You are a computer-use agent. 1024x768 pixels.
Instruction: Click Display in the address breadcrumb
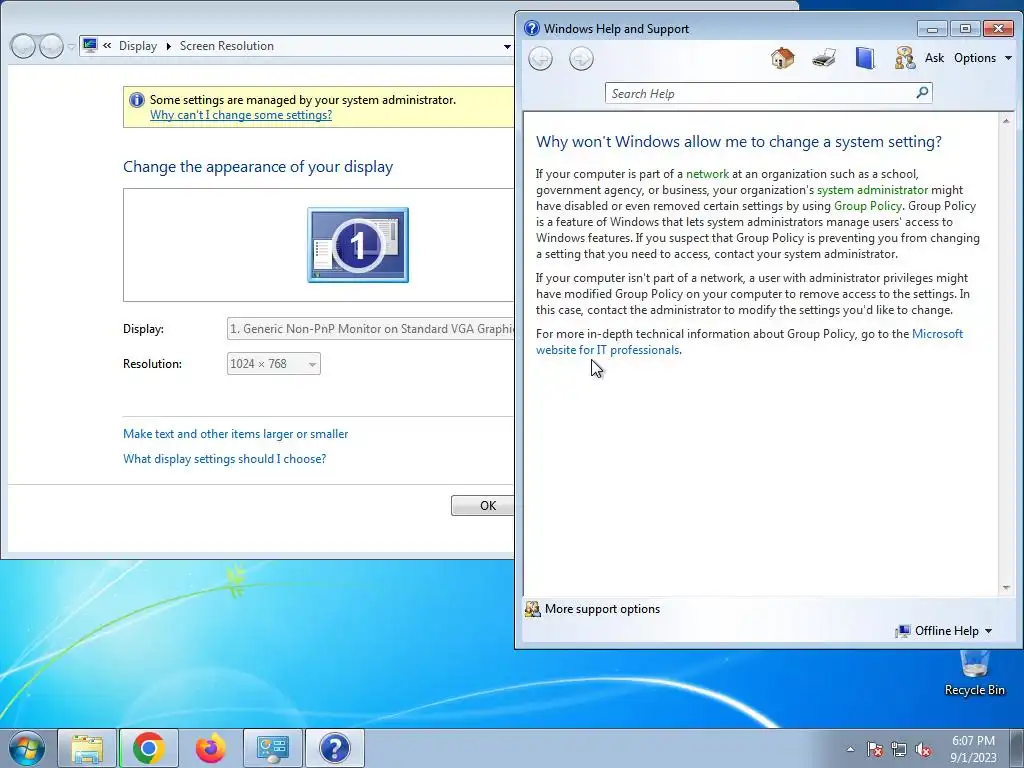(x=138, y=46)
